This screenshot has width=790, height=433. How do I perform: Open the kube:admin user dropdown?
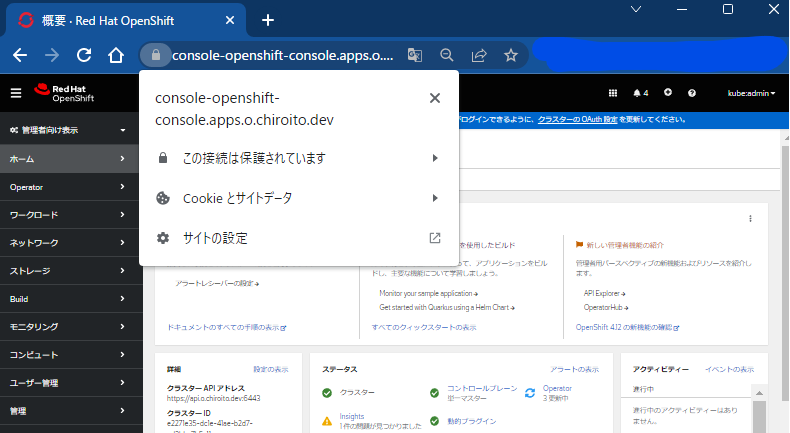(x=751, y=93)
